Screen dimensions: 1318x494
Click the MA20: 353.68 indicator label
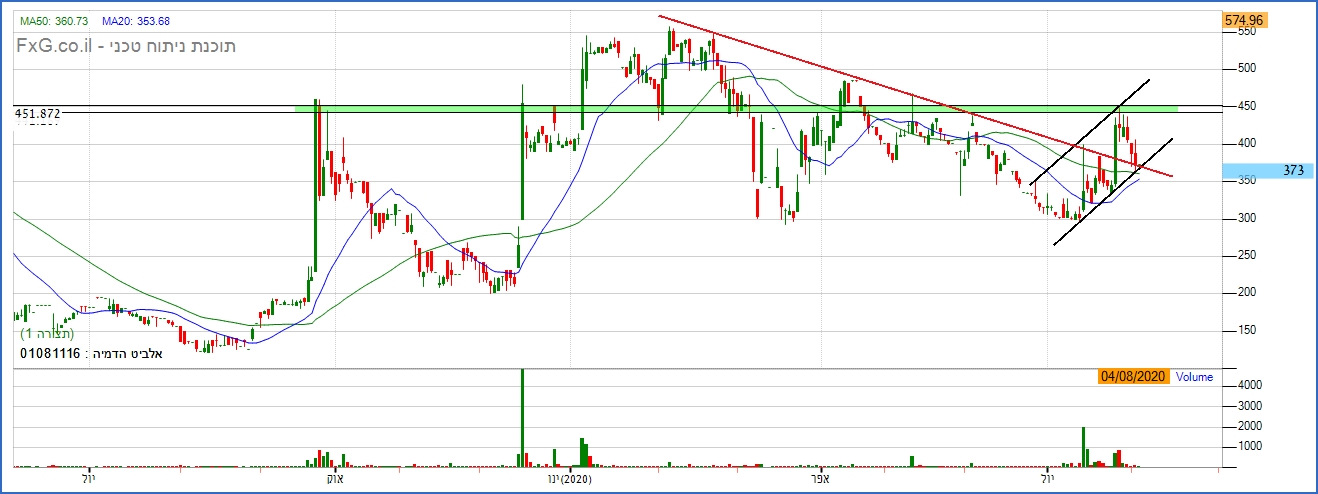coord(136,22)
